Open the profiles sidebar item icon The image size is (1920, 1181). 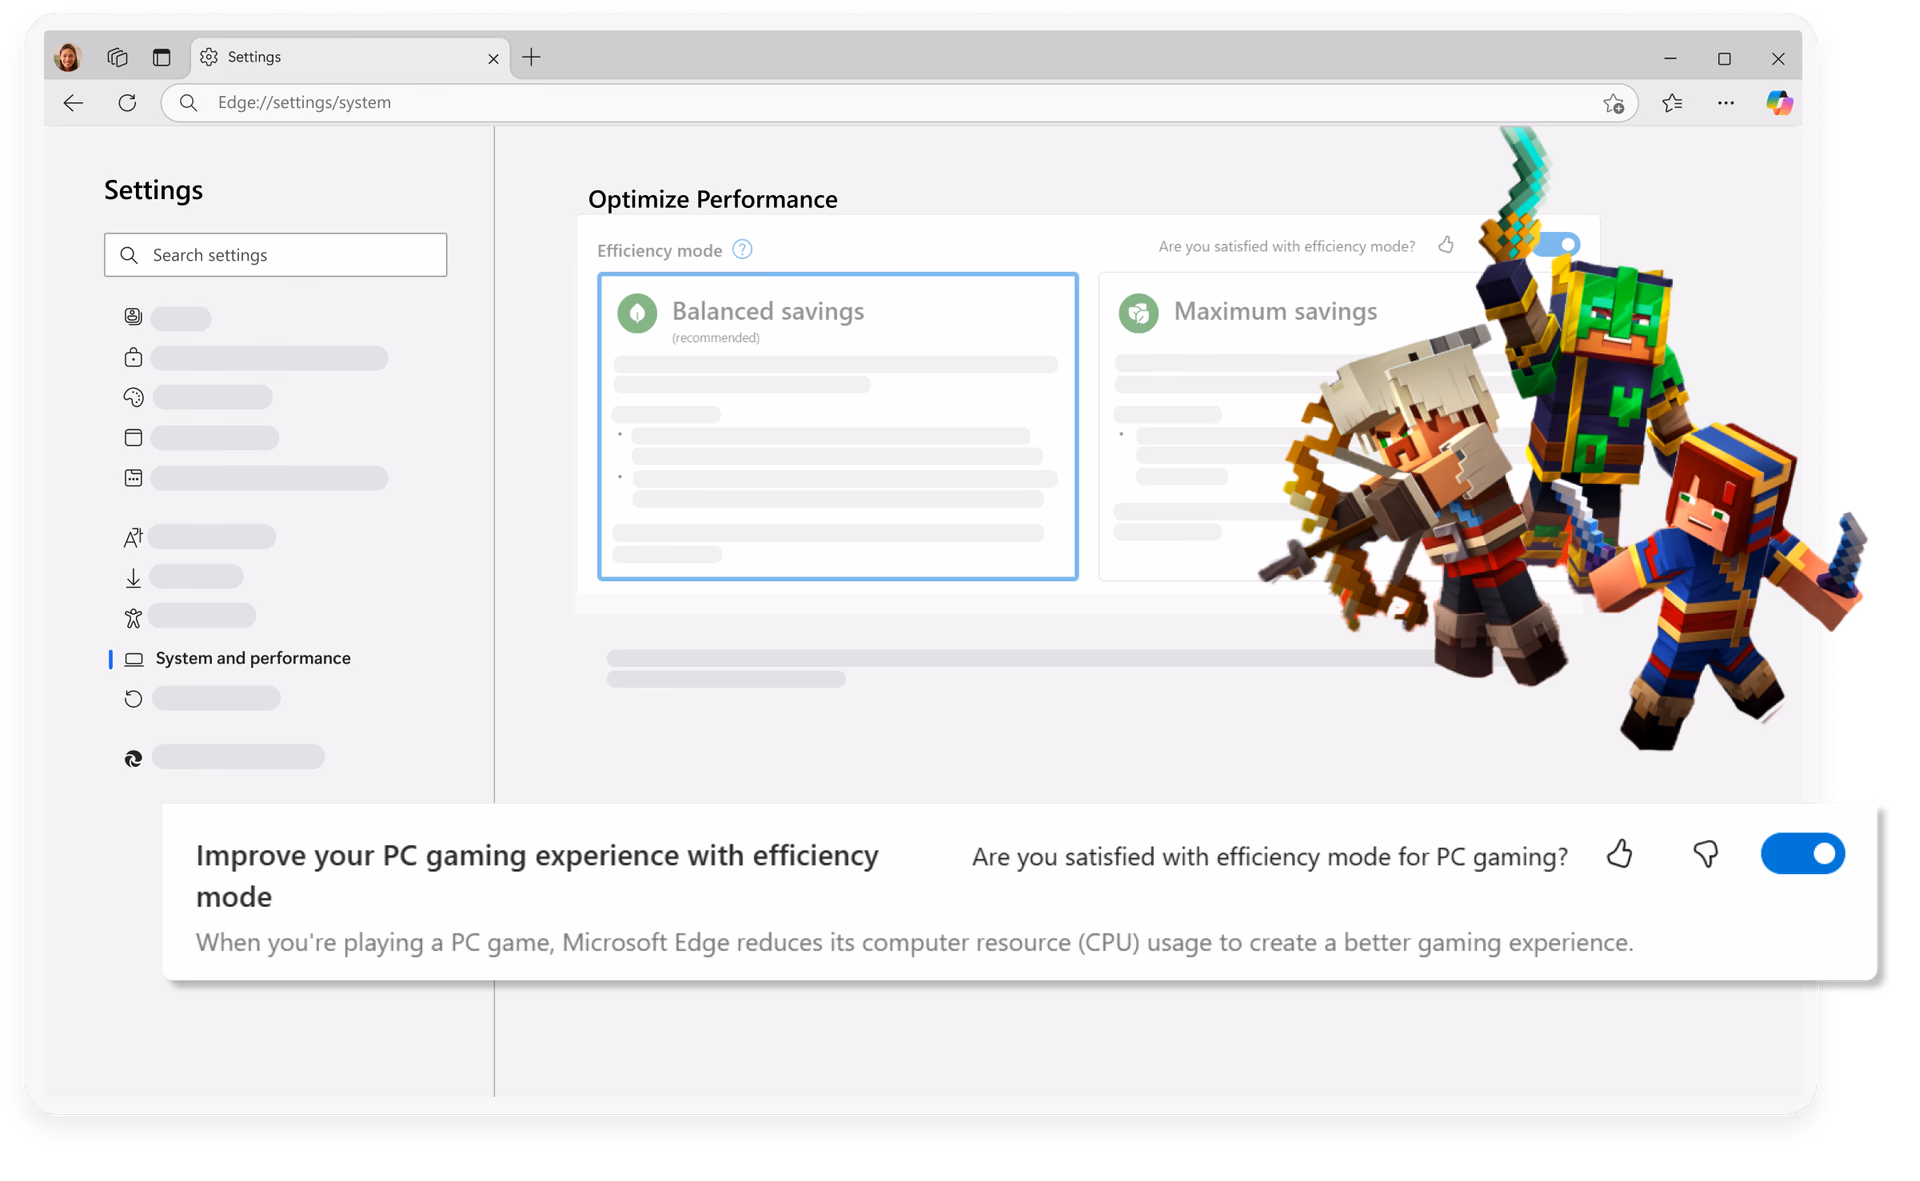pos(133,317)
